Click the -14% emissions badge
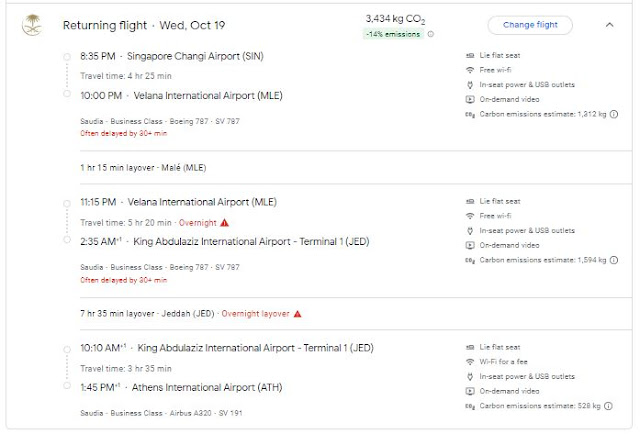Screen dimensions: 640x434 393,34
